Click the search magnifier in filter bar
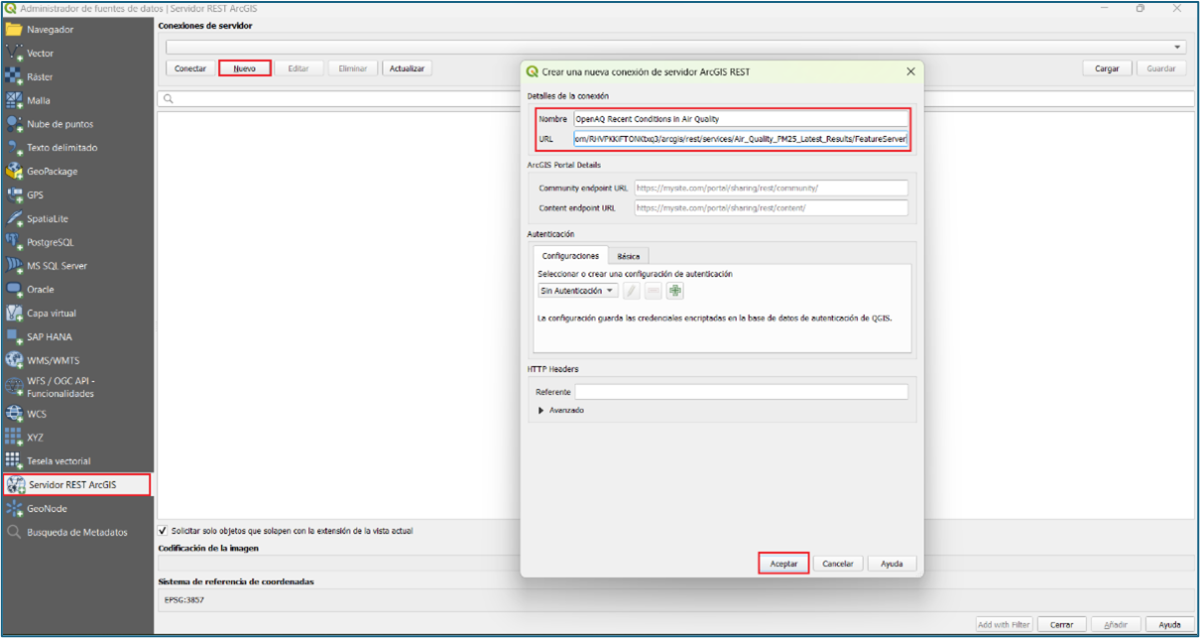 click(x=169, y=99)
